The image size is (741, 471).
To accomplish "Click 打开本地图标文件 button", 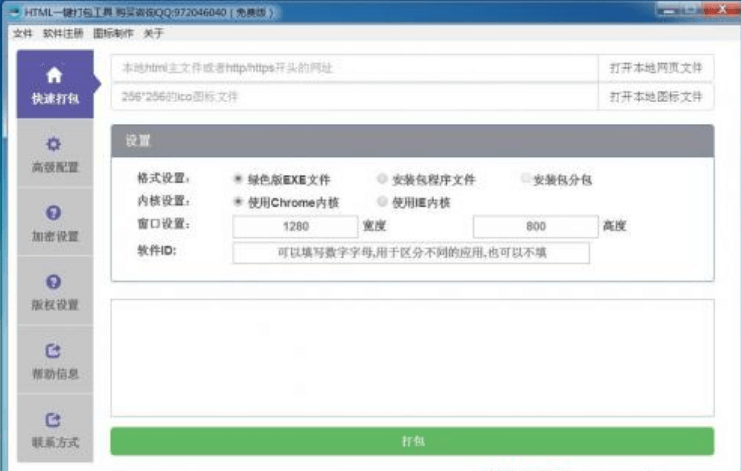I will point(656,97).
